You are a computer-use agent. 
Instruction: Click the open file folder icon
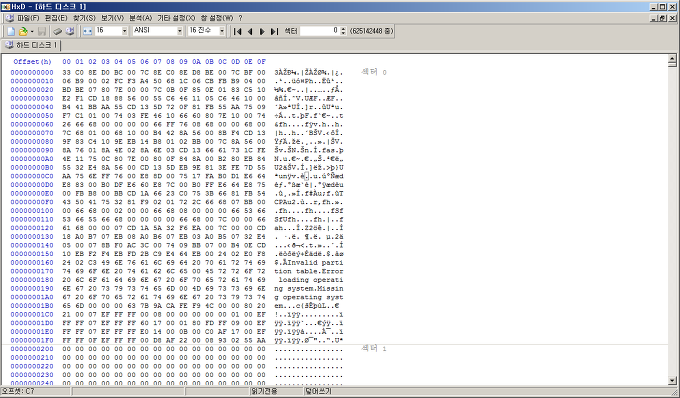[x=23, y=31]
